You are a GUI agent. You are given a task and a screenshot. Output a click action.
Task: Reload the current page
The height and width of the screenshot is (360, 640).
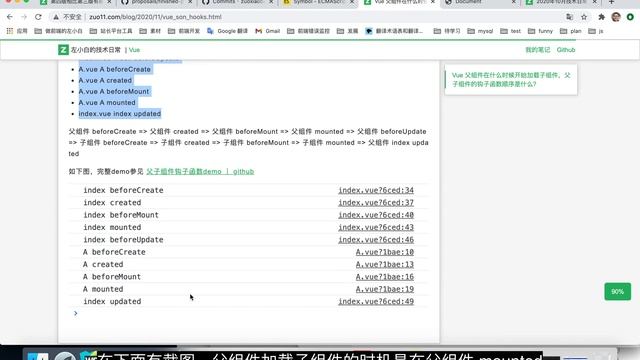38,17
